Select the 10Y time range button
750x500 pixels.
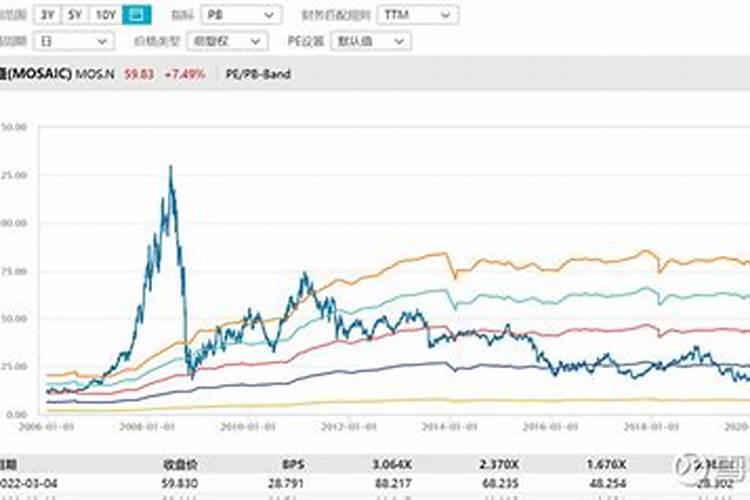click(106, 14)
